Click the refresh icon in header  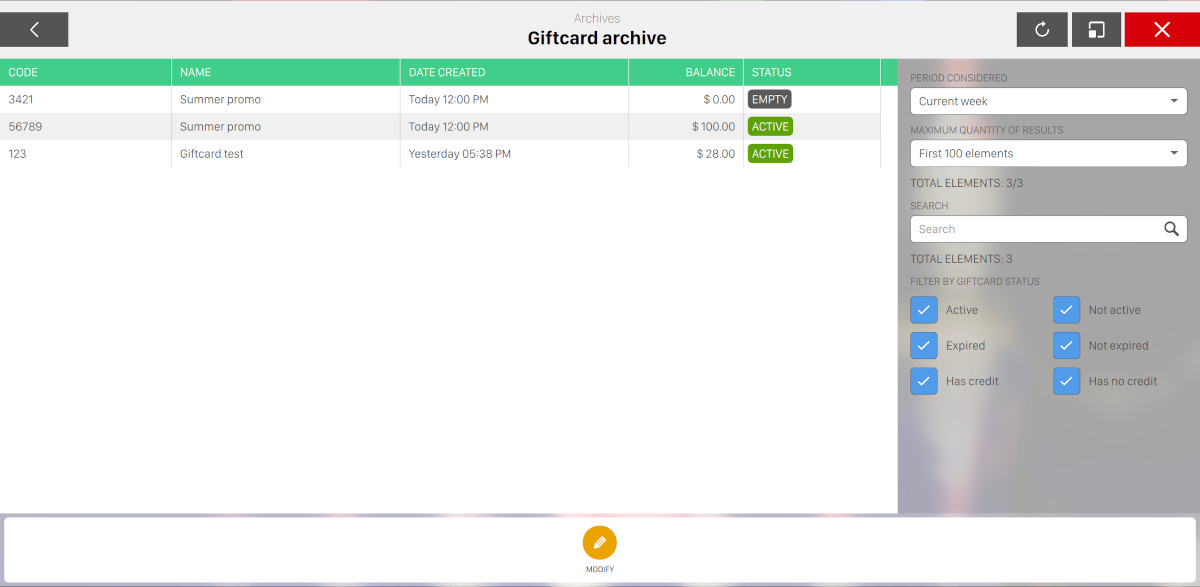pos(1042,30)
